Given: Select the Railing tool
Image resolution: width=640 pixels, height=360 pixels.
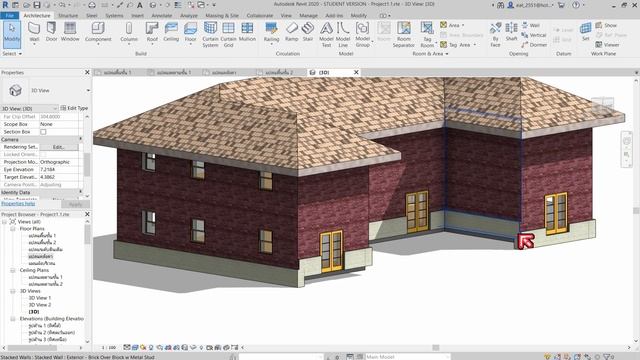Looking at the screenshot, I should point(271,32).
